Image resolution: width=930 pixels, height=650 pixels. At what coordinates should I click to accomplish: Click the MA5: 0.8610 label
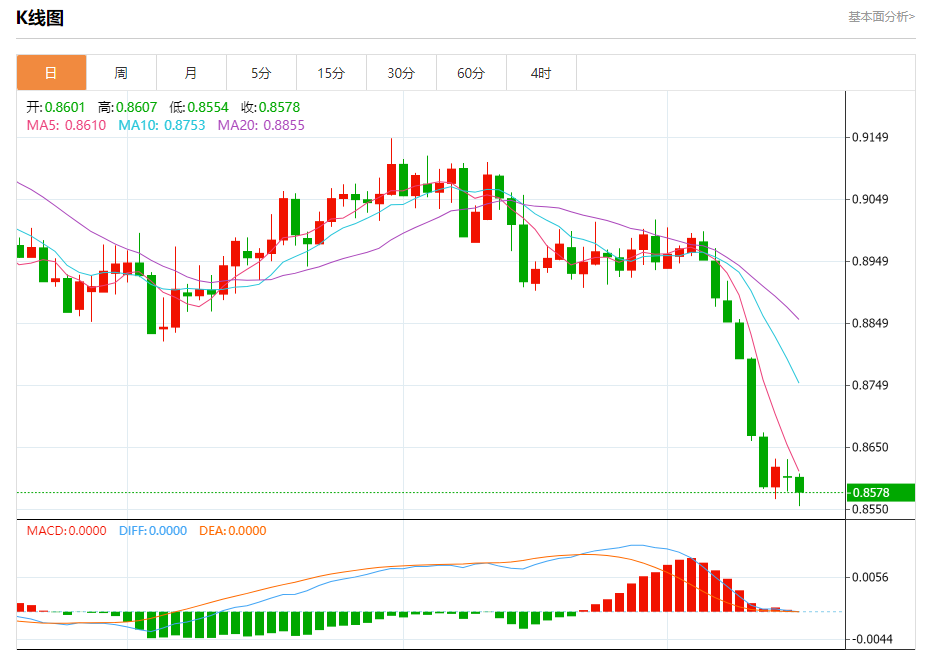tap(66, 125)
